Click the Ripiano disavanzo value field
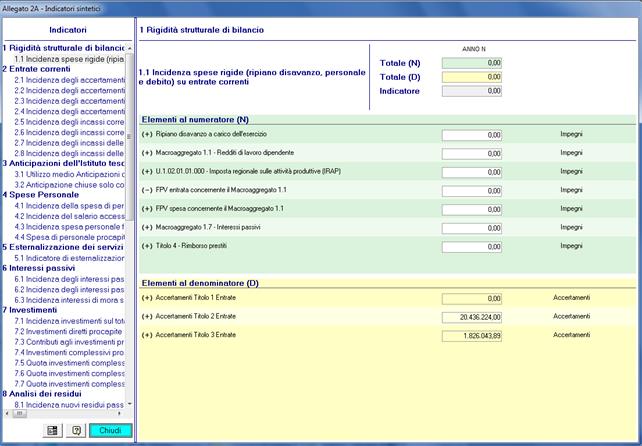The width and height of the screenshot is (642, 446). [x=472, y=134]
